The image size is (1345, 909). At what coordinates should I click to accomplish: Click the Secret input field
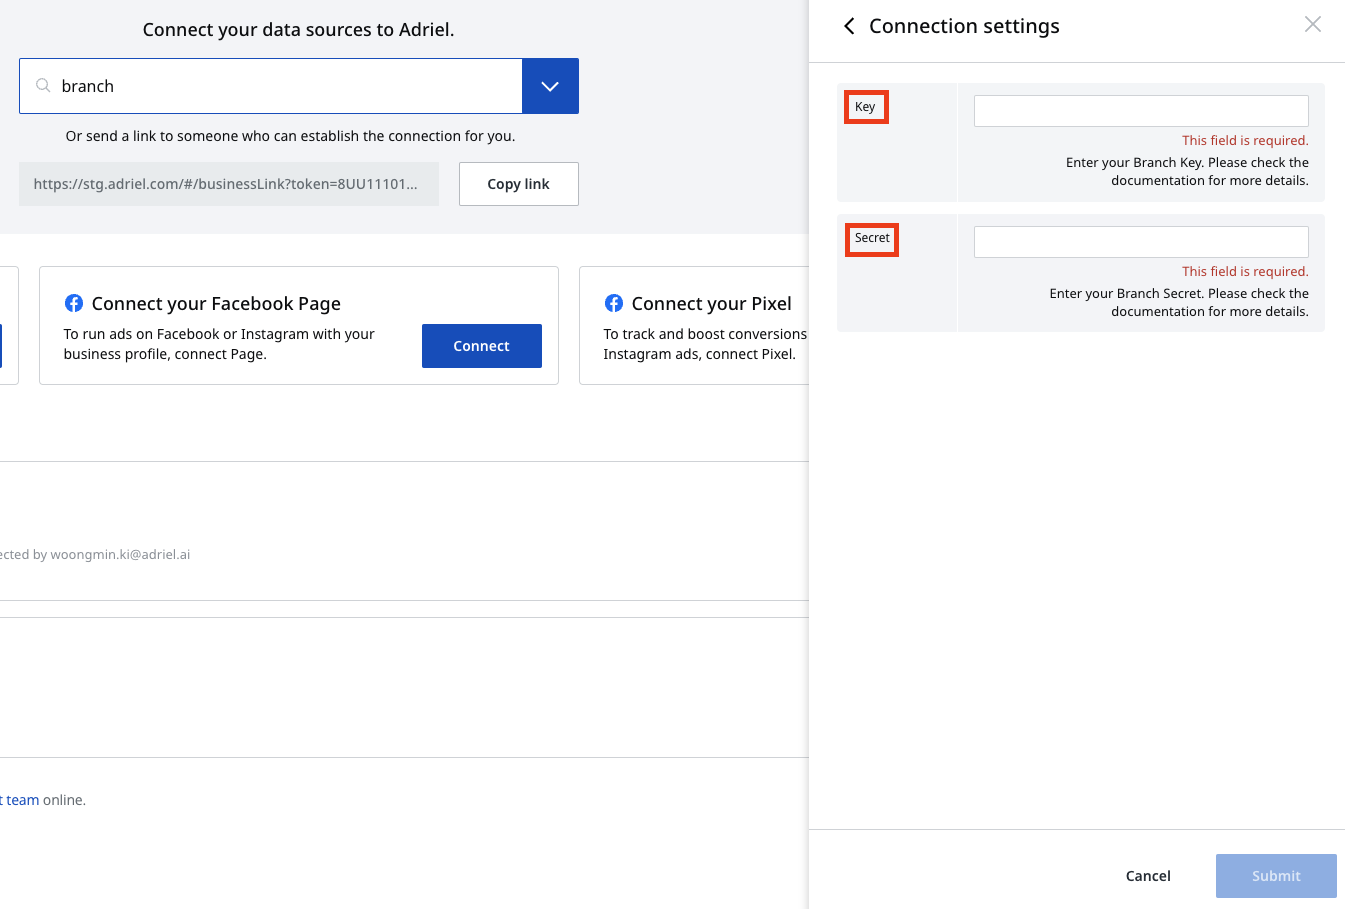(x=1141, y=242)
